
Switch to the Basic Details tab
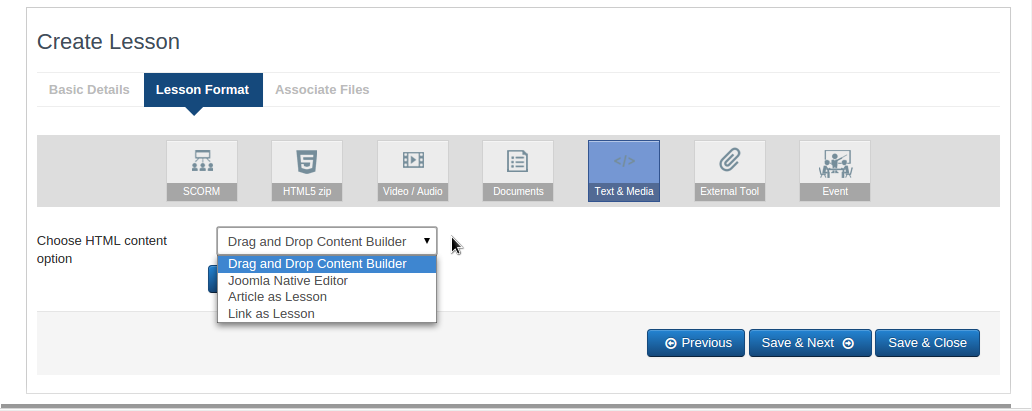click(x=89, y=90)
